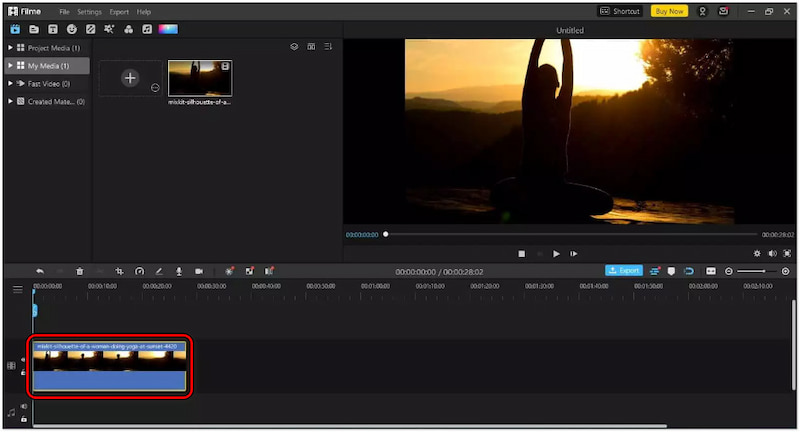Open the Effects panel sparkle icon

[x=109, y=29]
